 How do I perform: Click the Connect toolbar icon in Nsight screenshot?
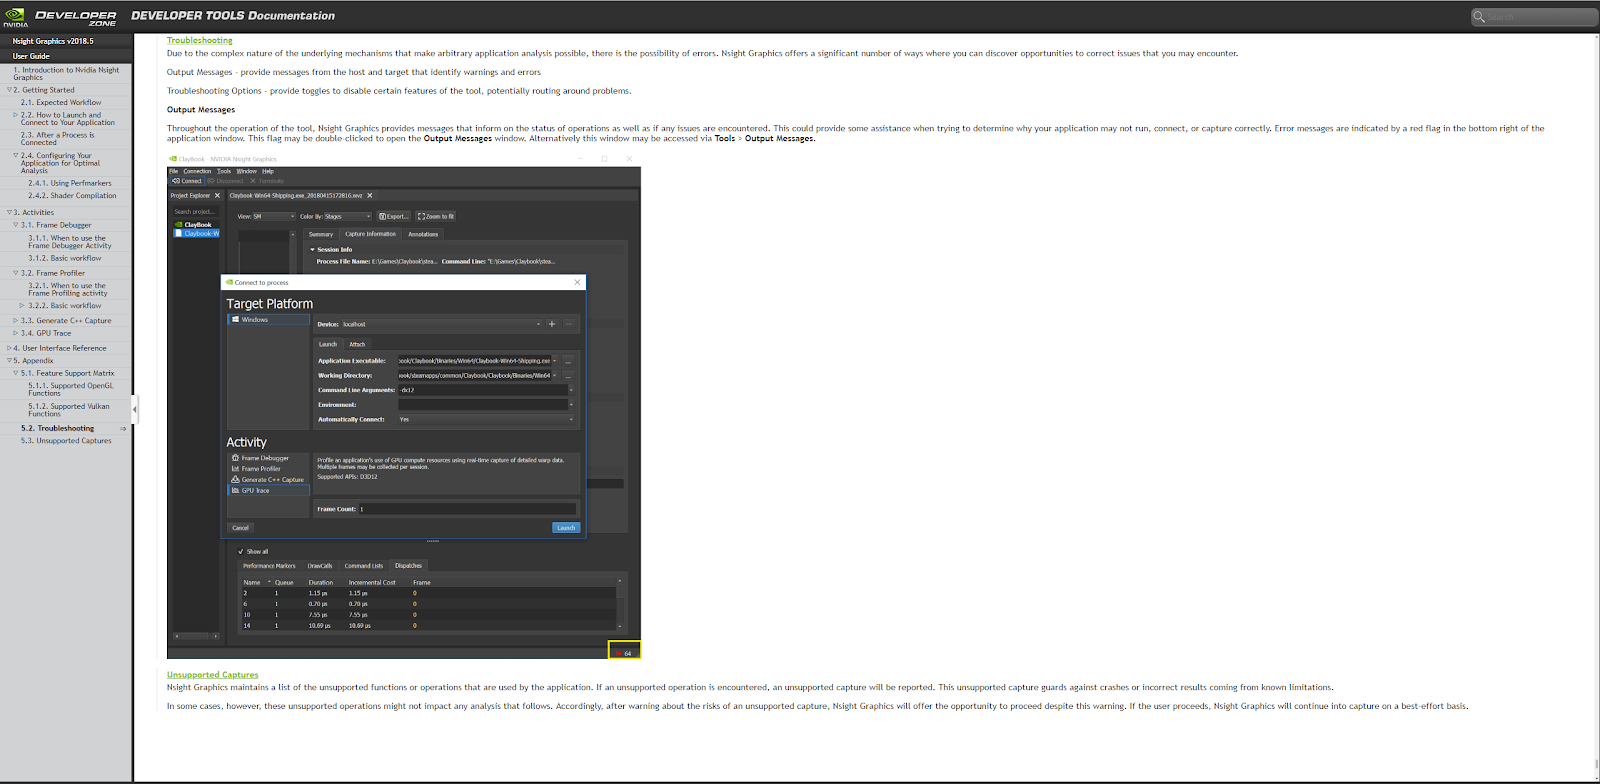(187, 181)
